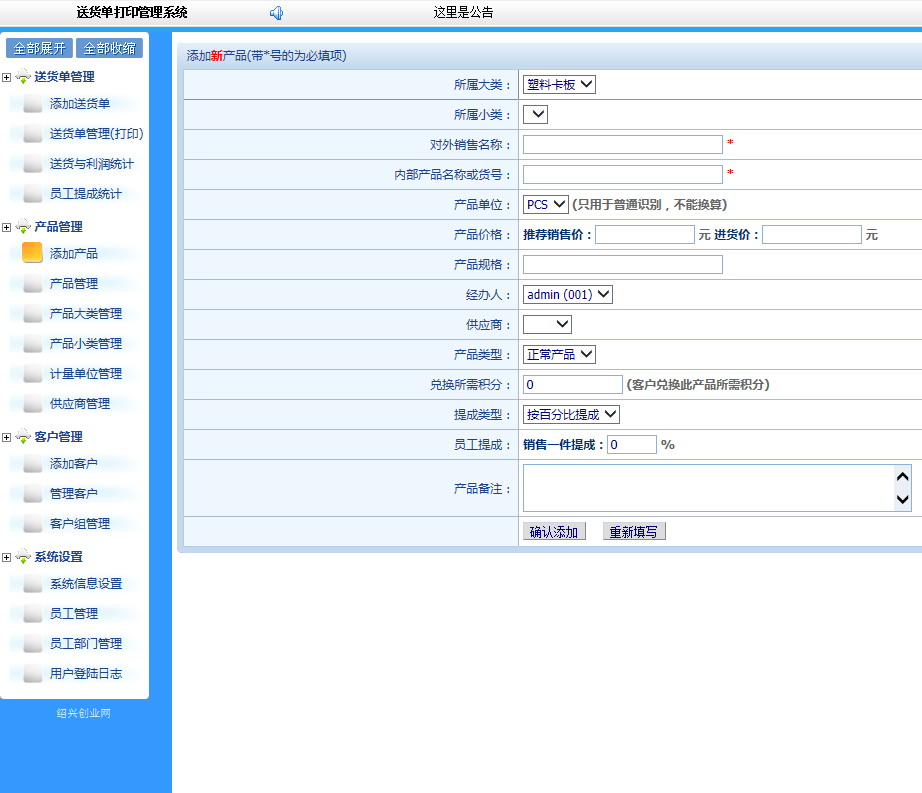The image size is (922, 793).
Task: Focus the 内部产品名称或货号 input field
Action: click(623, 175)
